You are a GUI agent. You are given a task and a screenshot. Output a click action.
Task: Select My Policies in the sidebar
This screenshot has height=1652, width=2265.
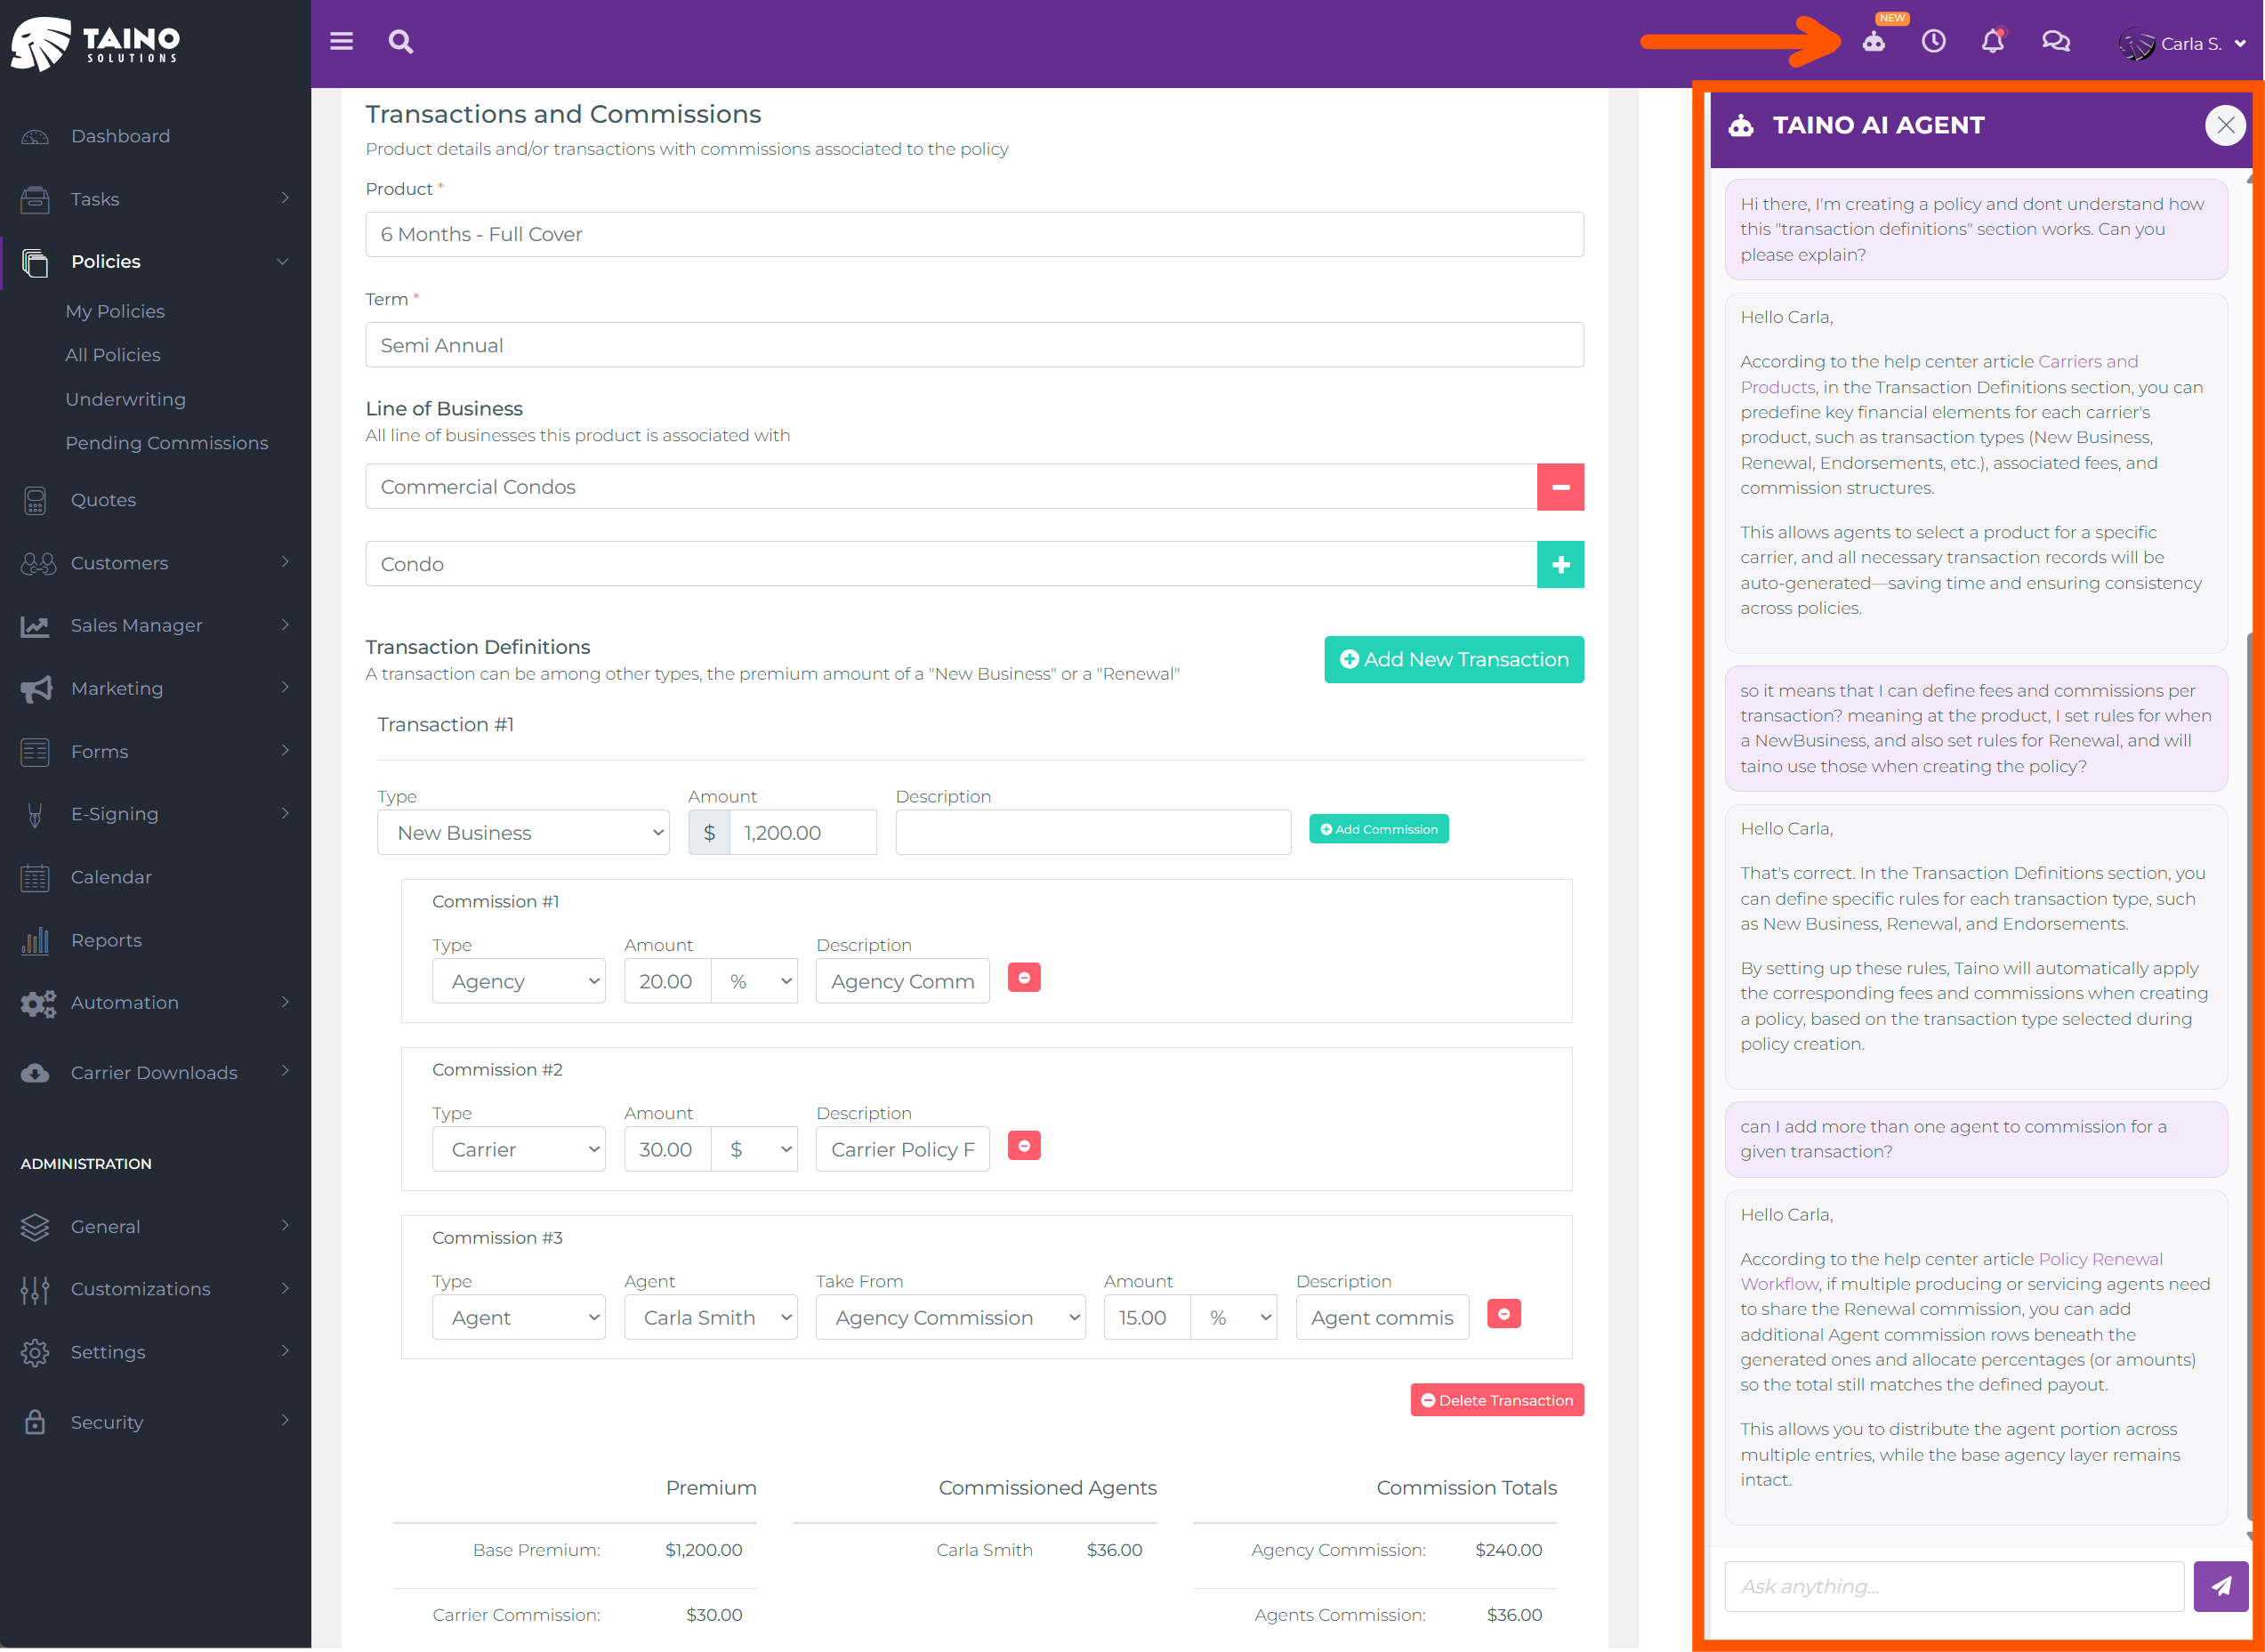115,311
